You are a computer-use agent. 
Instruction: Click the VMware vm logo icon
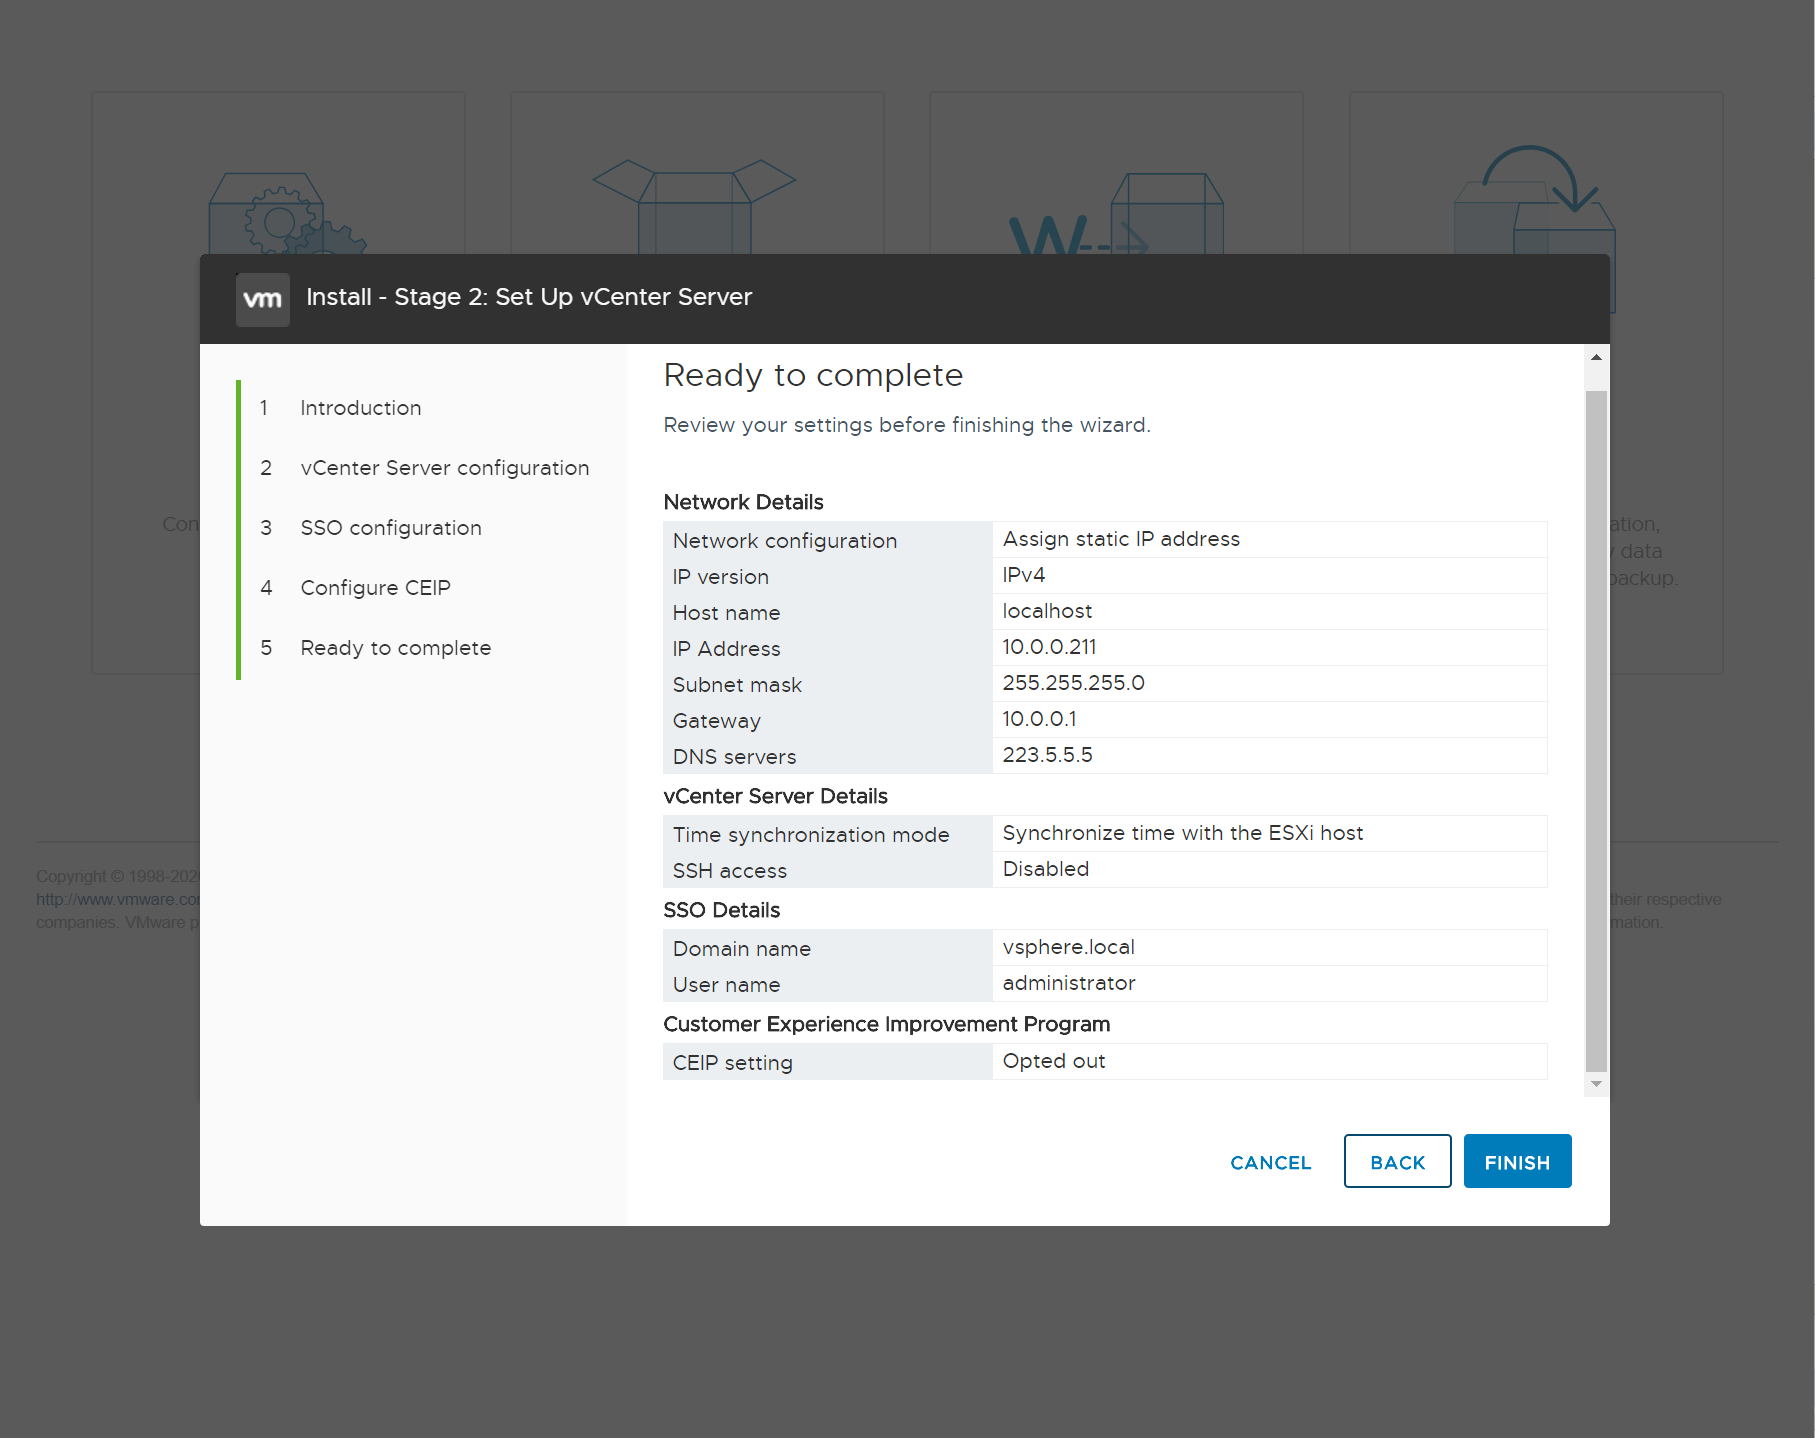point(263,299)
